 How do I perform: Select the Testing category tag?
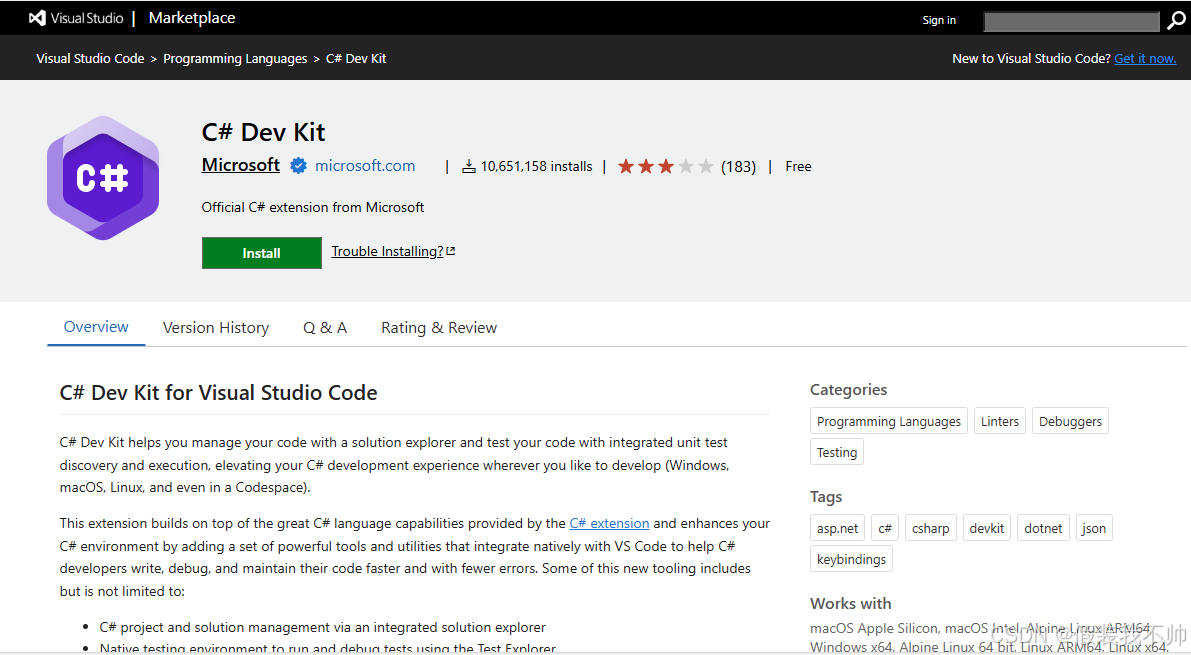(837, 452)
